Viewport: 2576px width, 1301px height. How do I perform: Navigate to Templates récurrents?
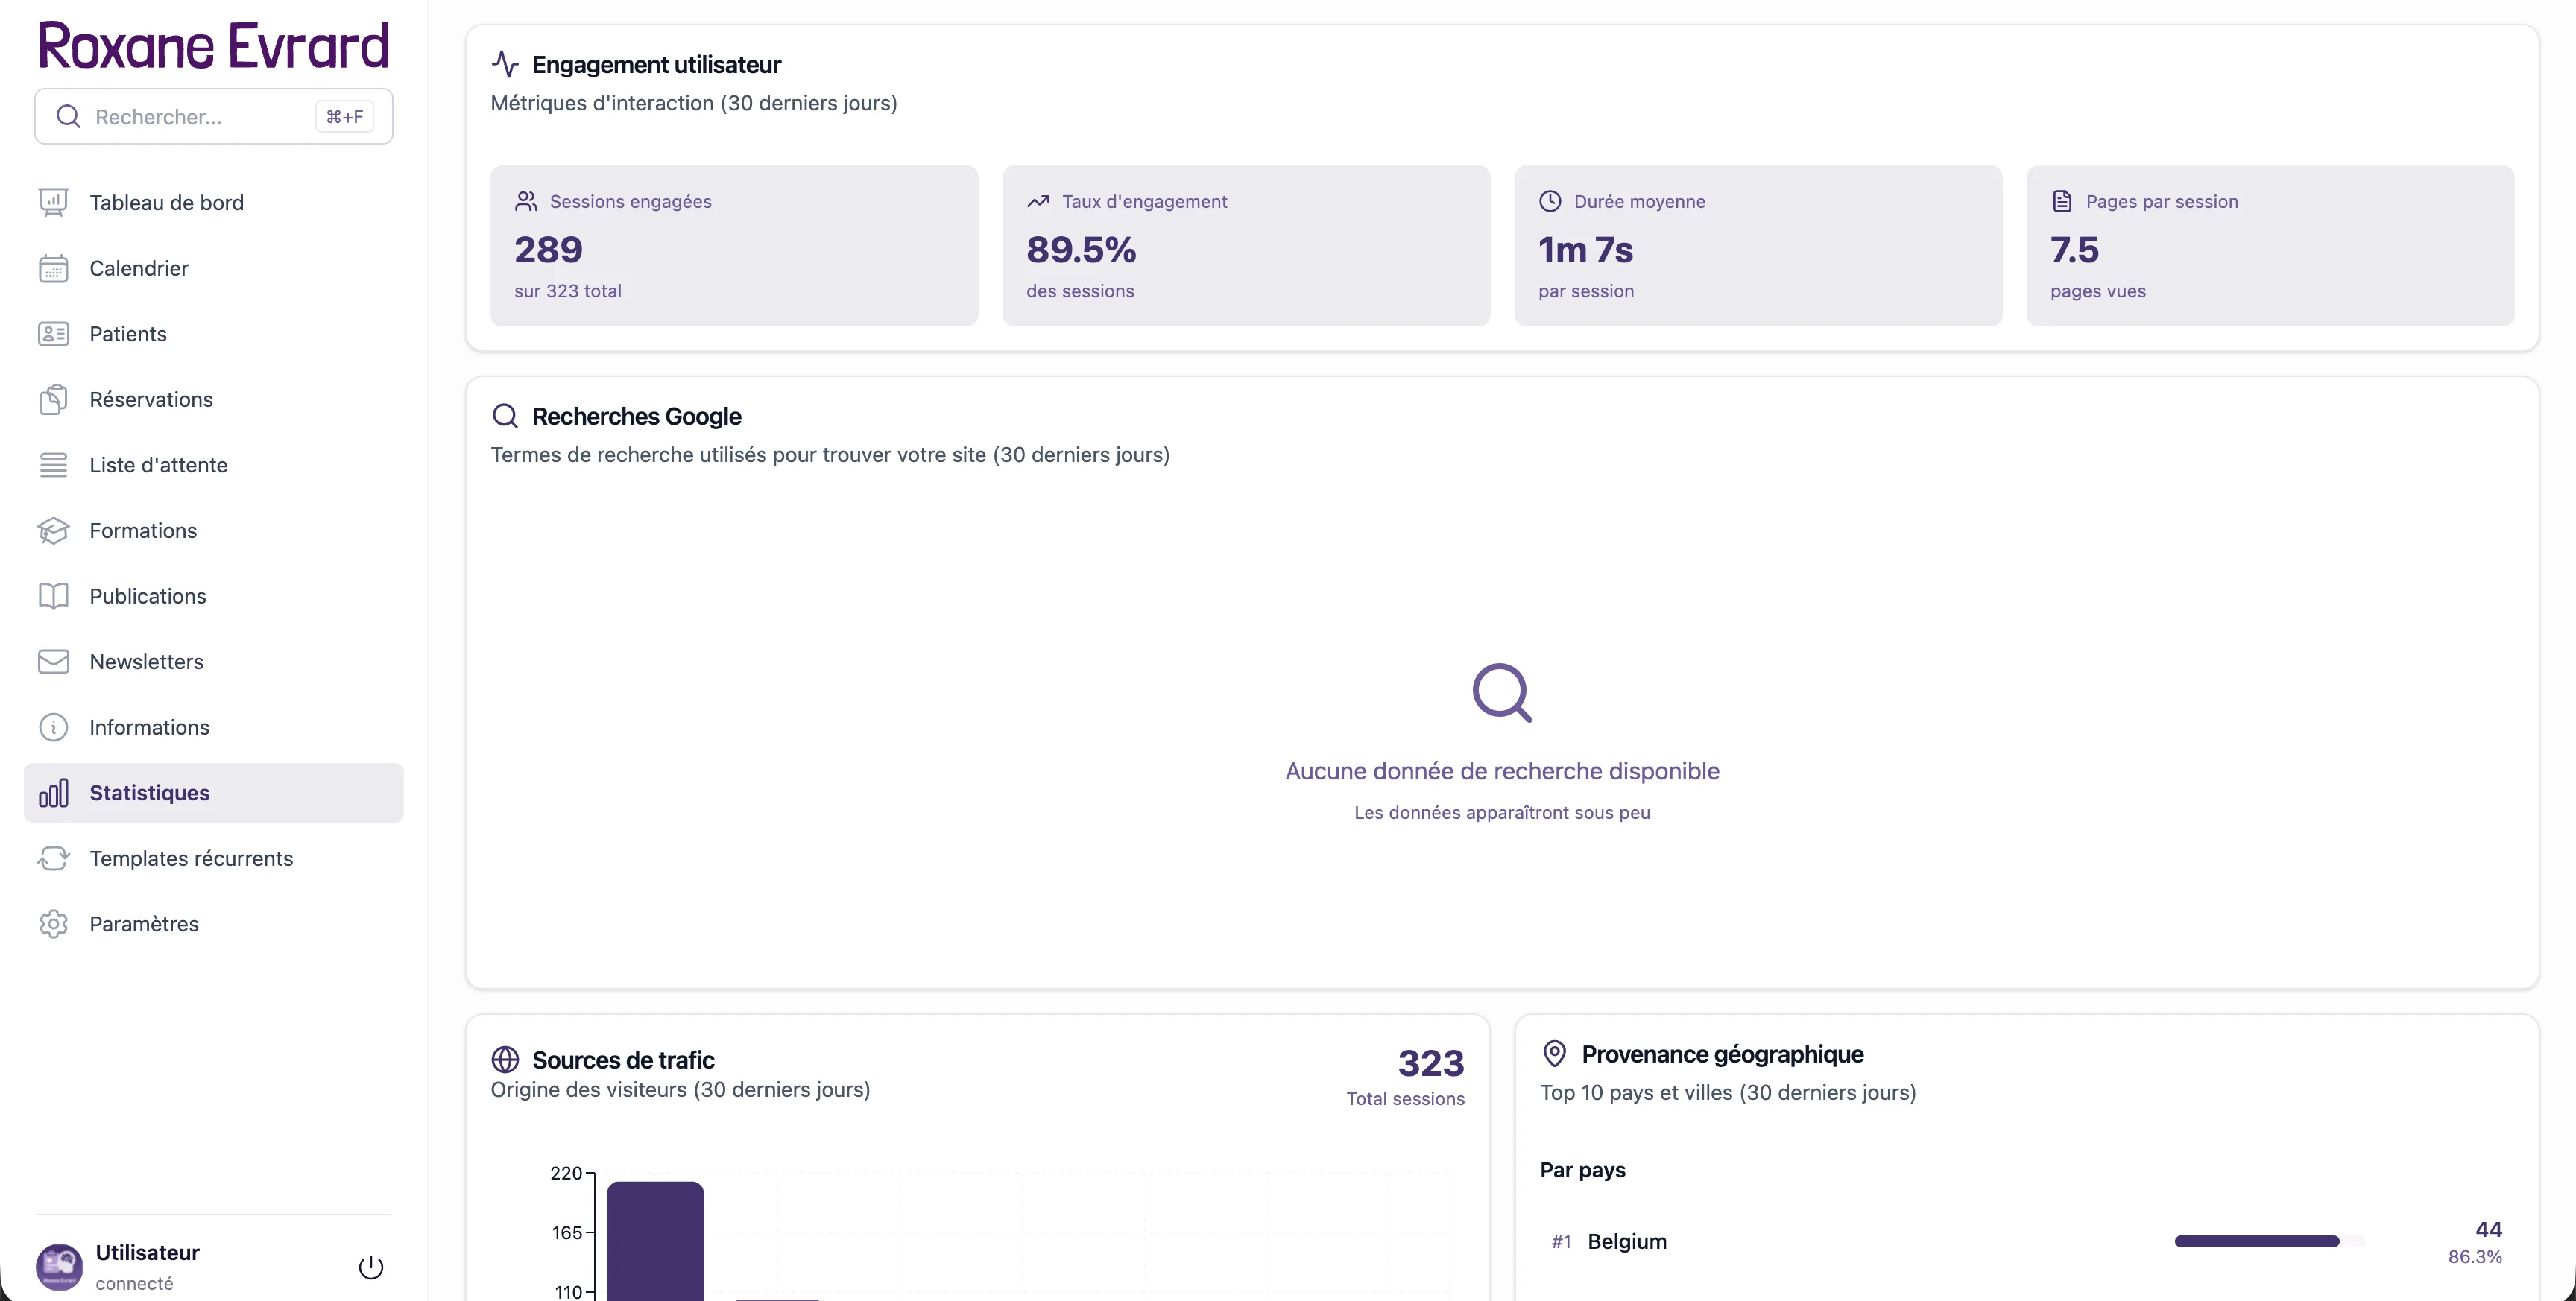(x=191, y=858)
